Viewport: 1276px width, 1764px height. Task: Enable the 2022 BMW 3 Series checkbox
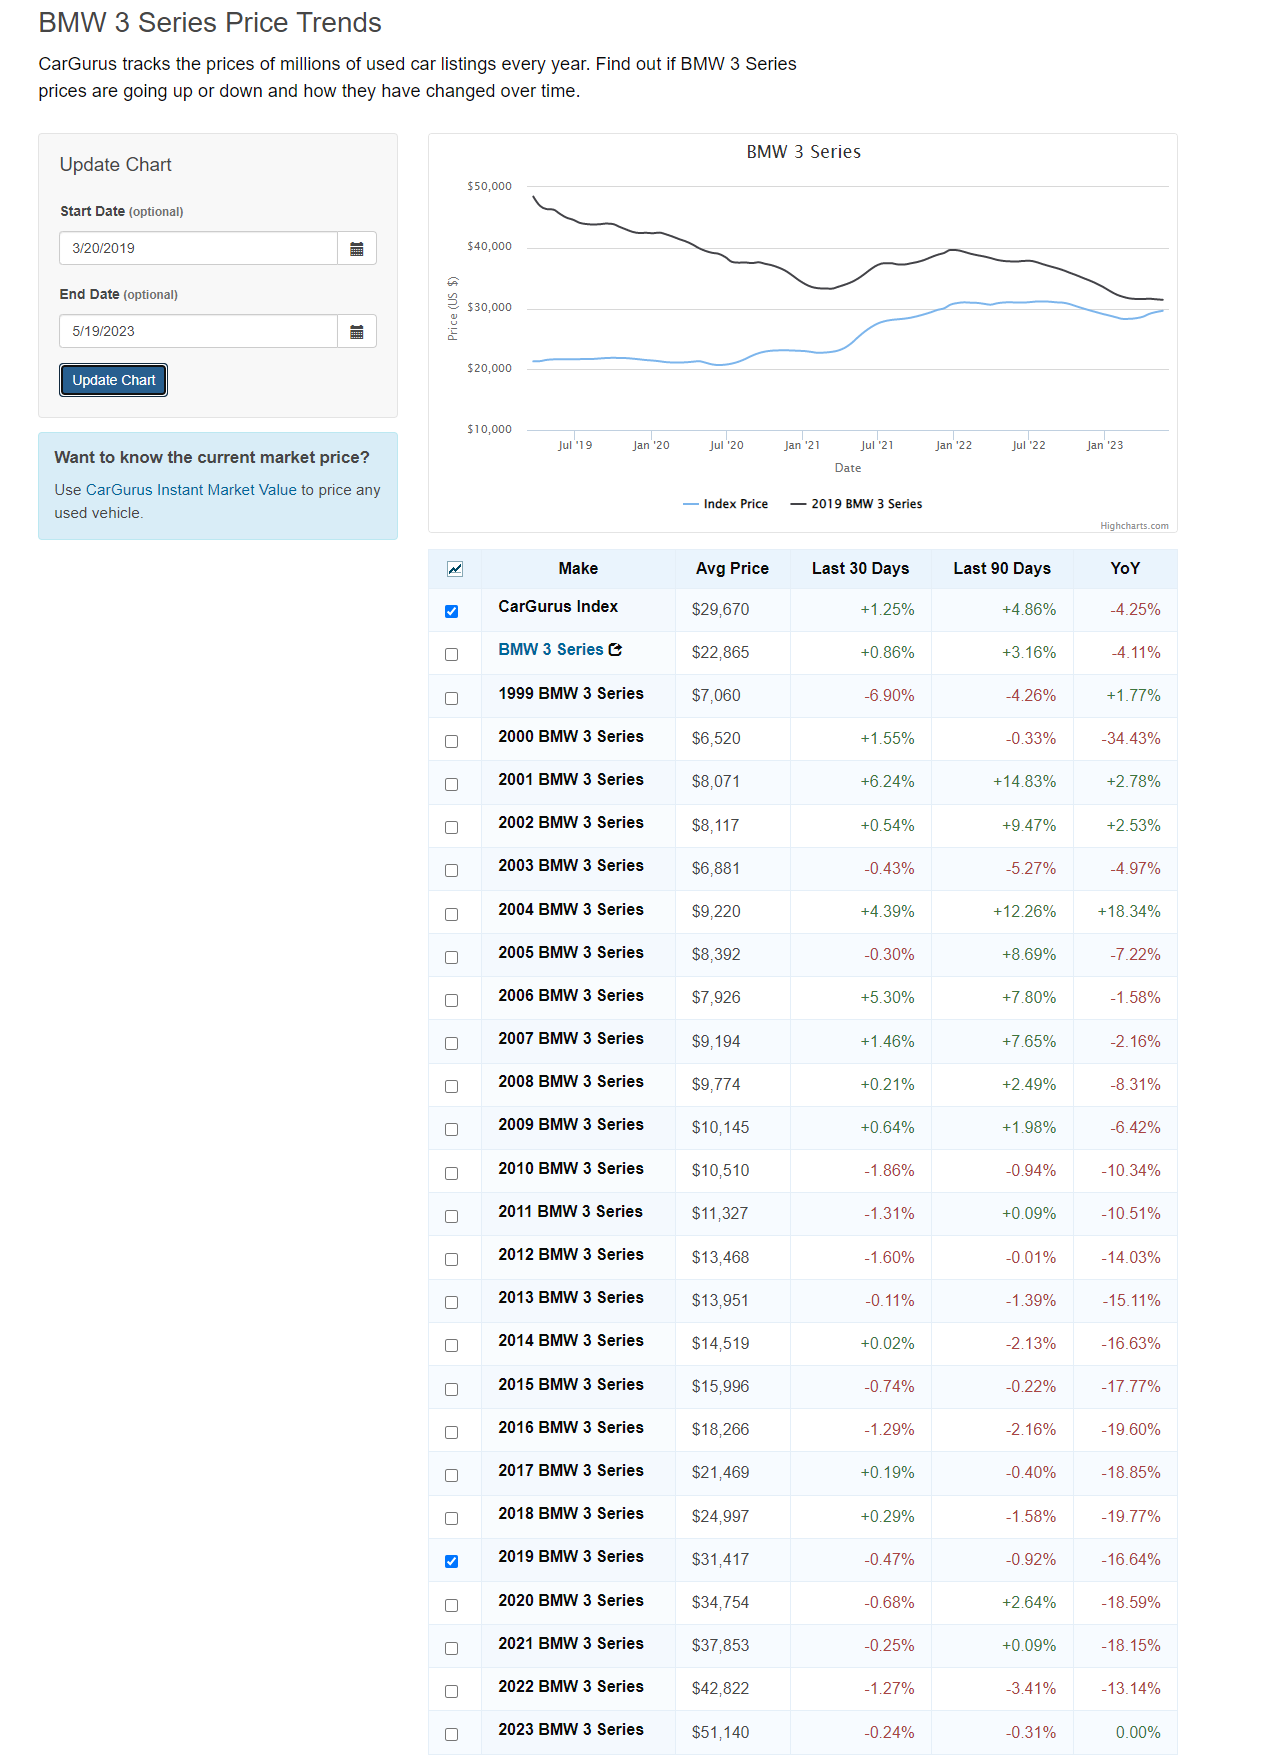tap(452, 1691)
